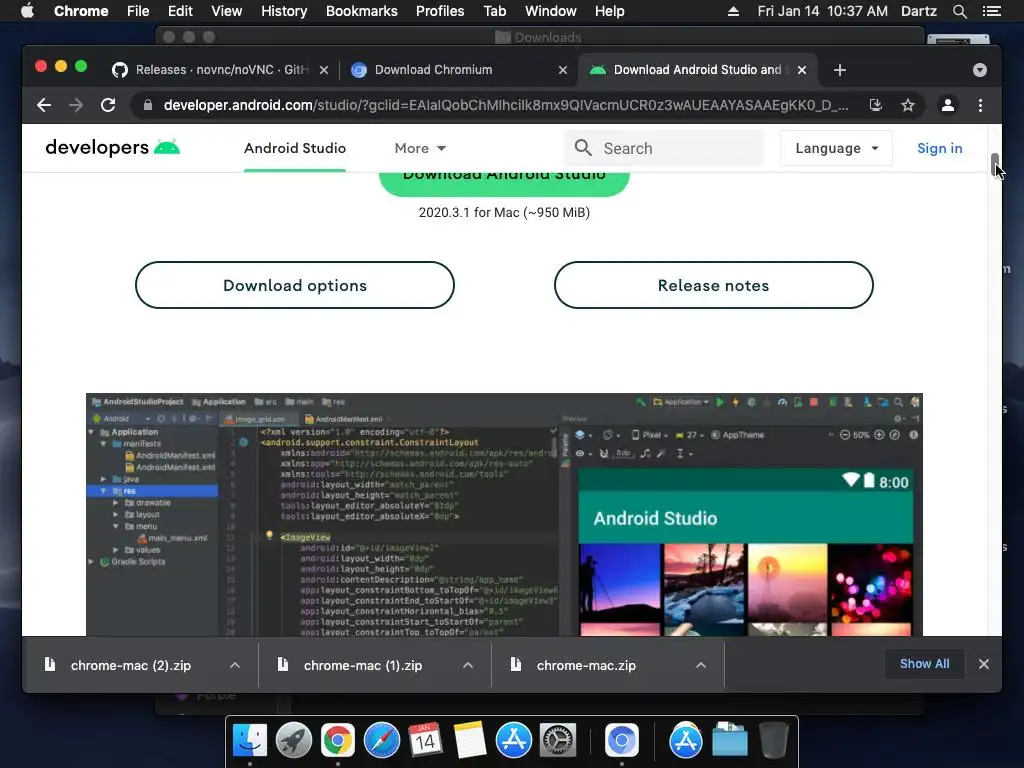Open the Bookmarks menu
The height and width of the screenshot is (768, 1024).
pyautogui.click(x=362, y=11)
